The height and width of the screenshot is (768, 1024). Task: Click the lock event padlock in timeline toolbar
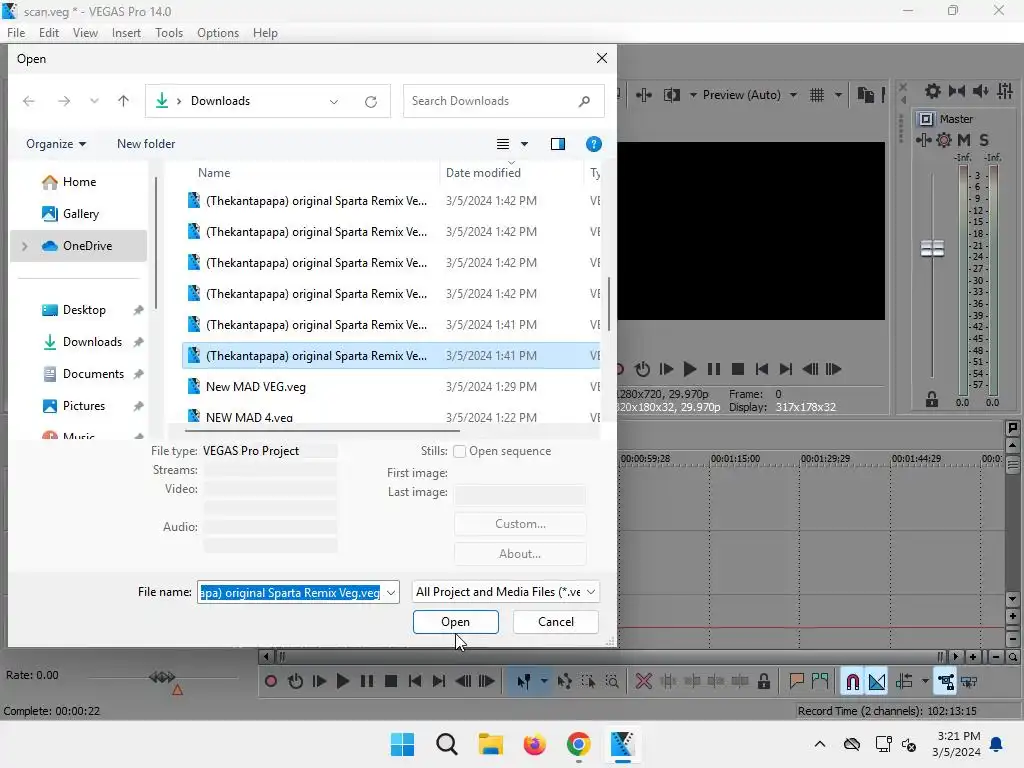(x=763, y=682)
